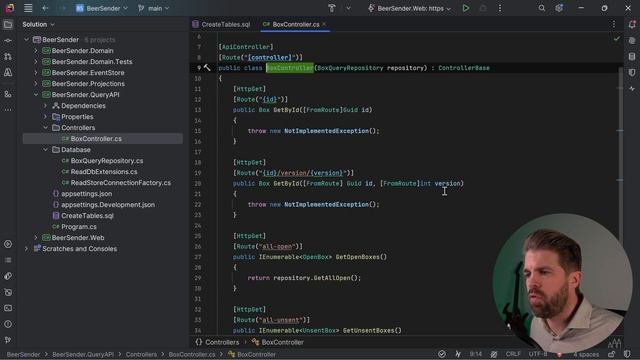Open the Solution view dropdown
640x360 pixels.
tap(38, 24)
